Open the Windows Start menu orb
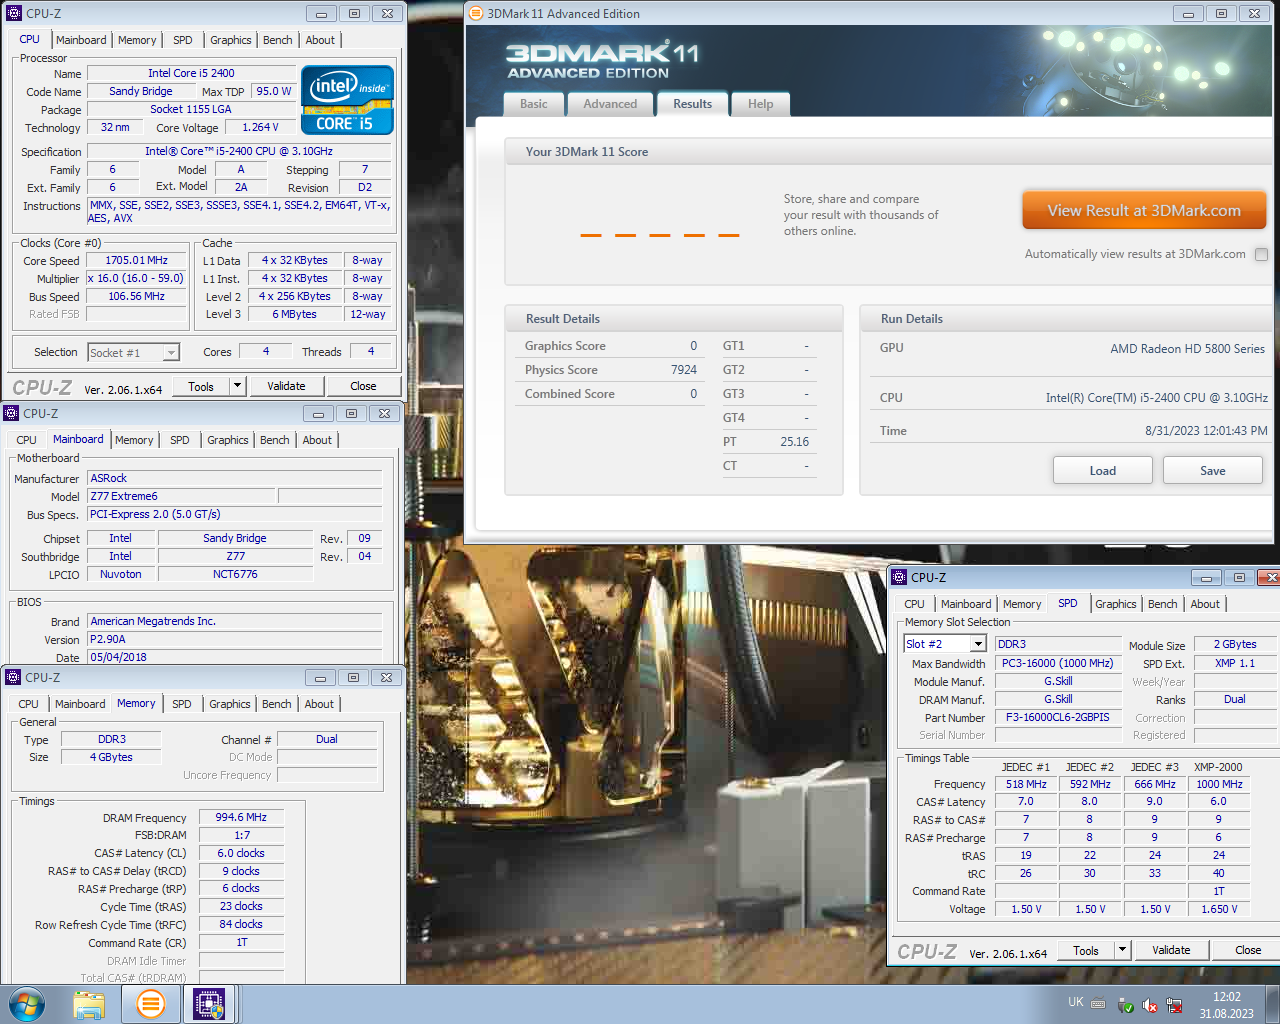Viewport: 1280px width, 1024px height. point(27,1004)
